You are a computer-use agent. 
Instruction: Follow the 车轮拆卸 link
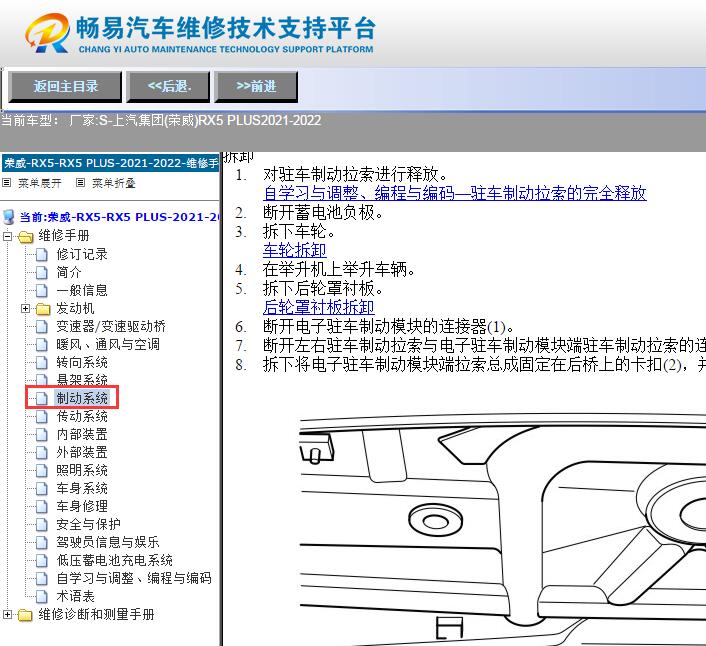coord(294,250)
